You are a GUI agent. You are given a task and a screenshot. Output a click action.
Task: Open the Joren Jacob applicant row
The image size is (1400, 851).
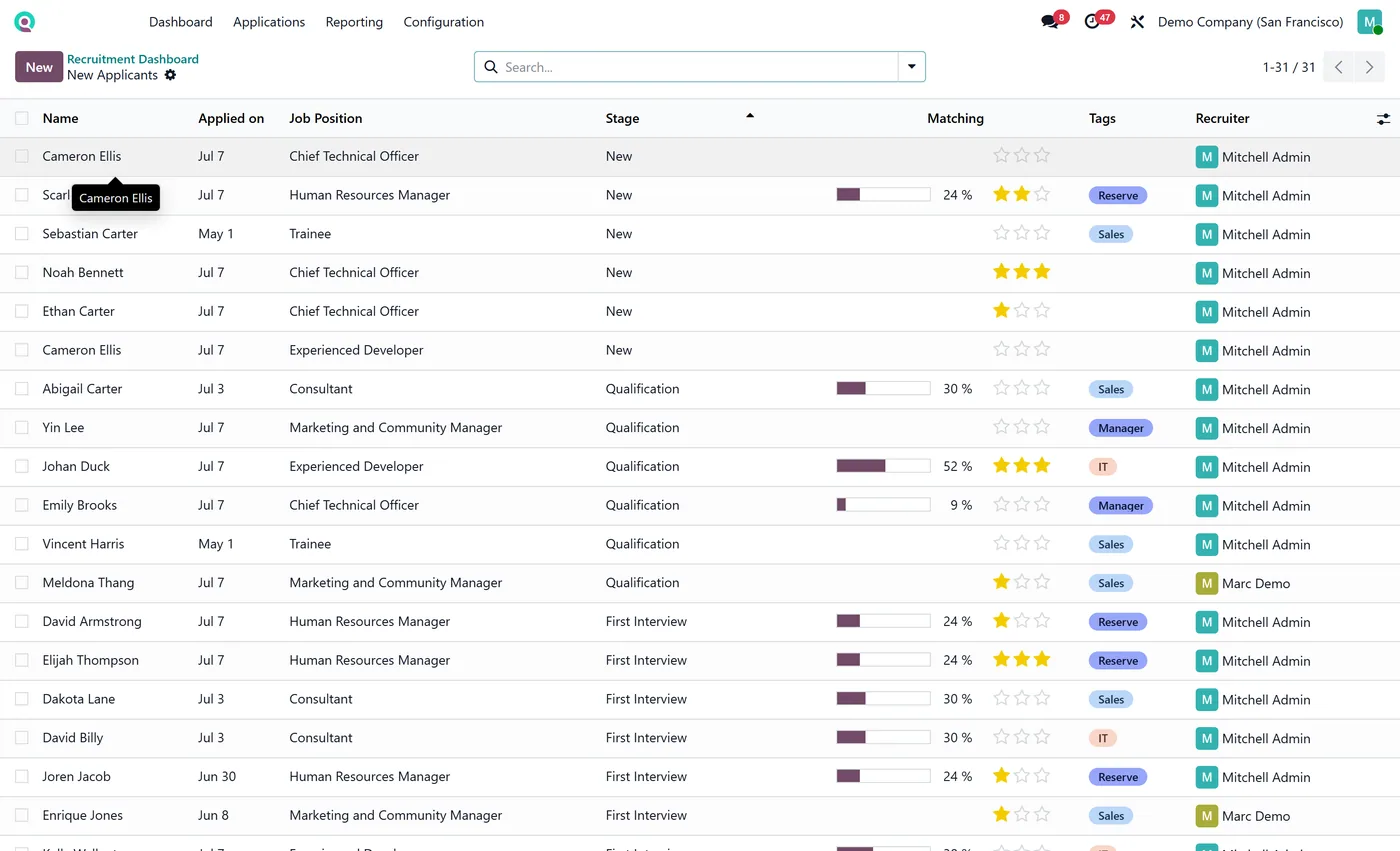pyautogui.click(x=700, y=777)
